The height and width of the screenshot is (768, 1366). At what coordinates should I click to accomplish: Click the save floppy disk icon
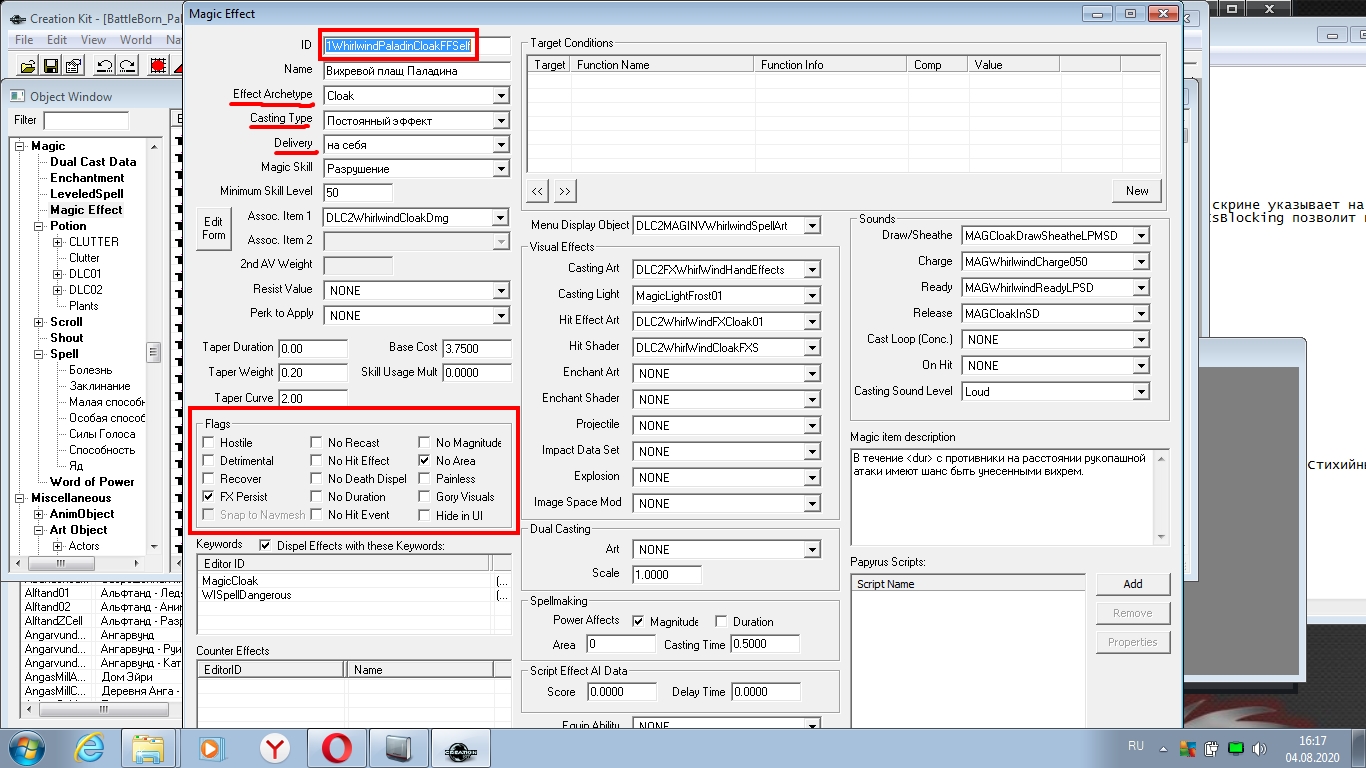[50, 66]
